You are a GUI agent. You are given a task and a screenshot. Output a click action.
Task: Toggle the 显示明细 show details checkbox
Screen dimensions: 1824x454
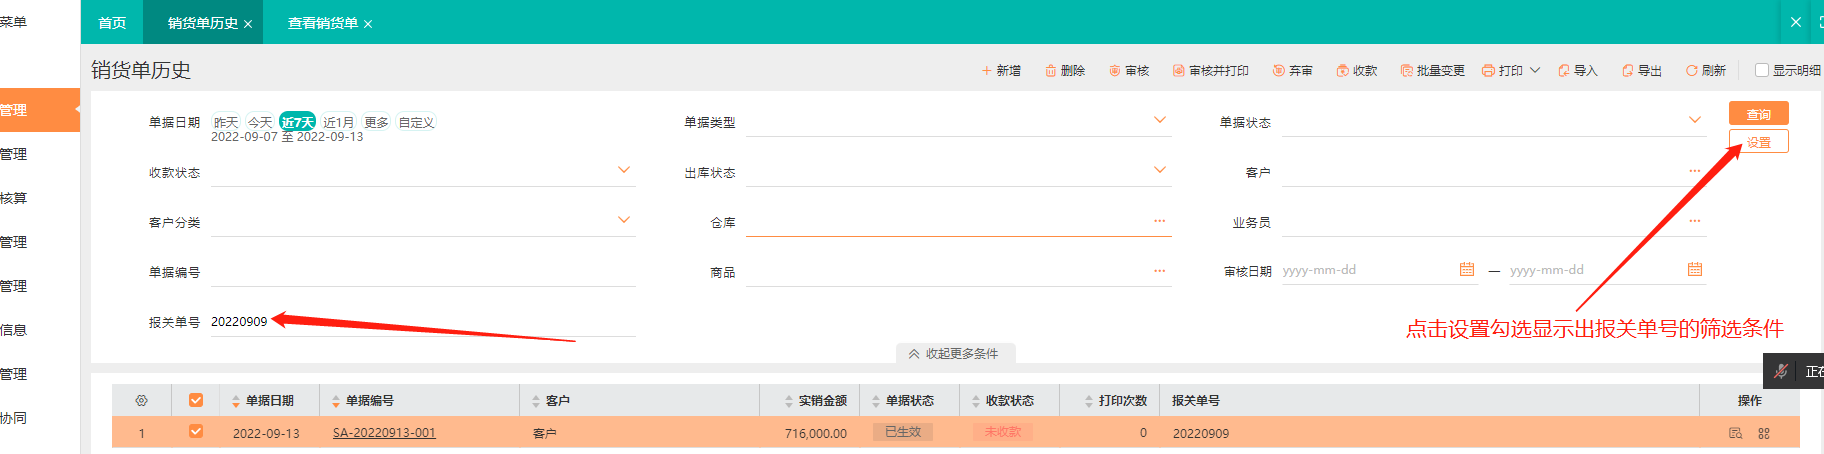1762,70
